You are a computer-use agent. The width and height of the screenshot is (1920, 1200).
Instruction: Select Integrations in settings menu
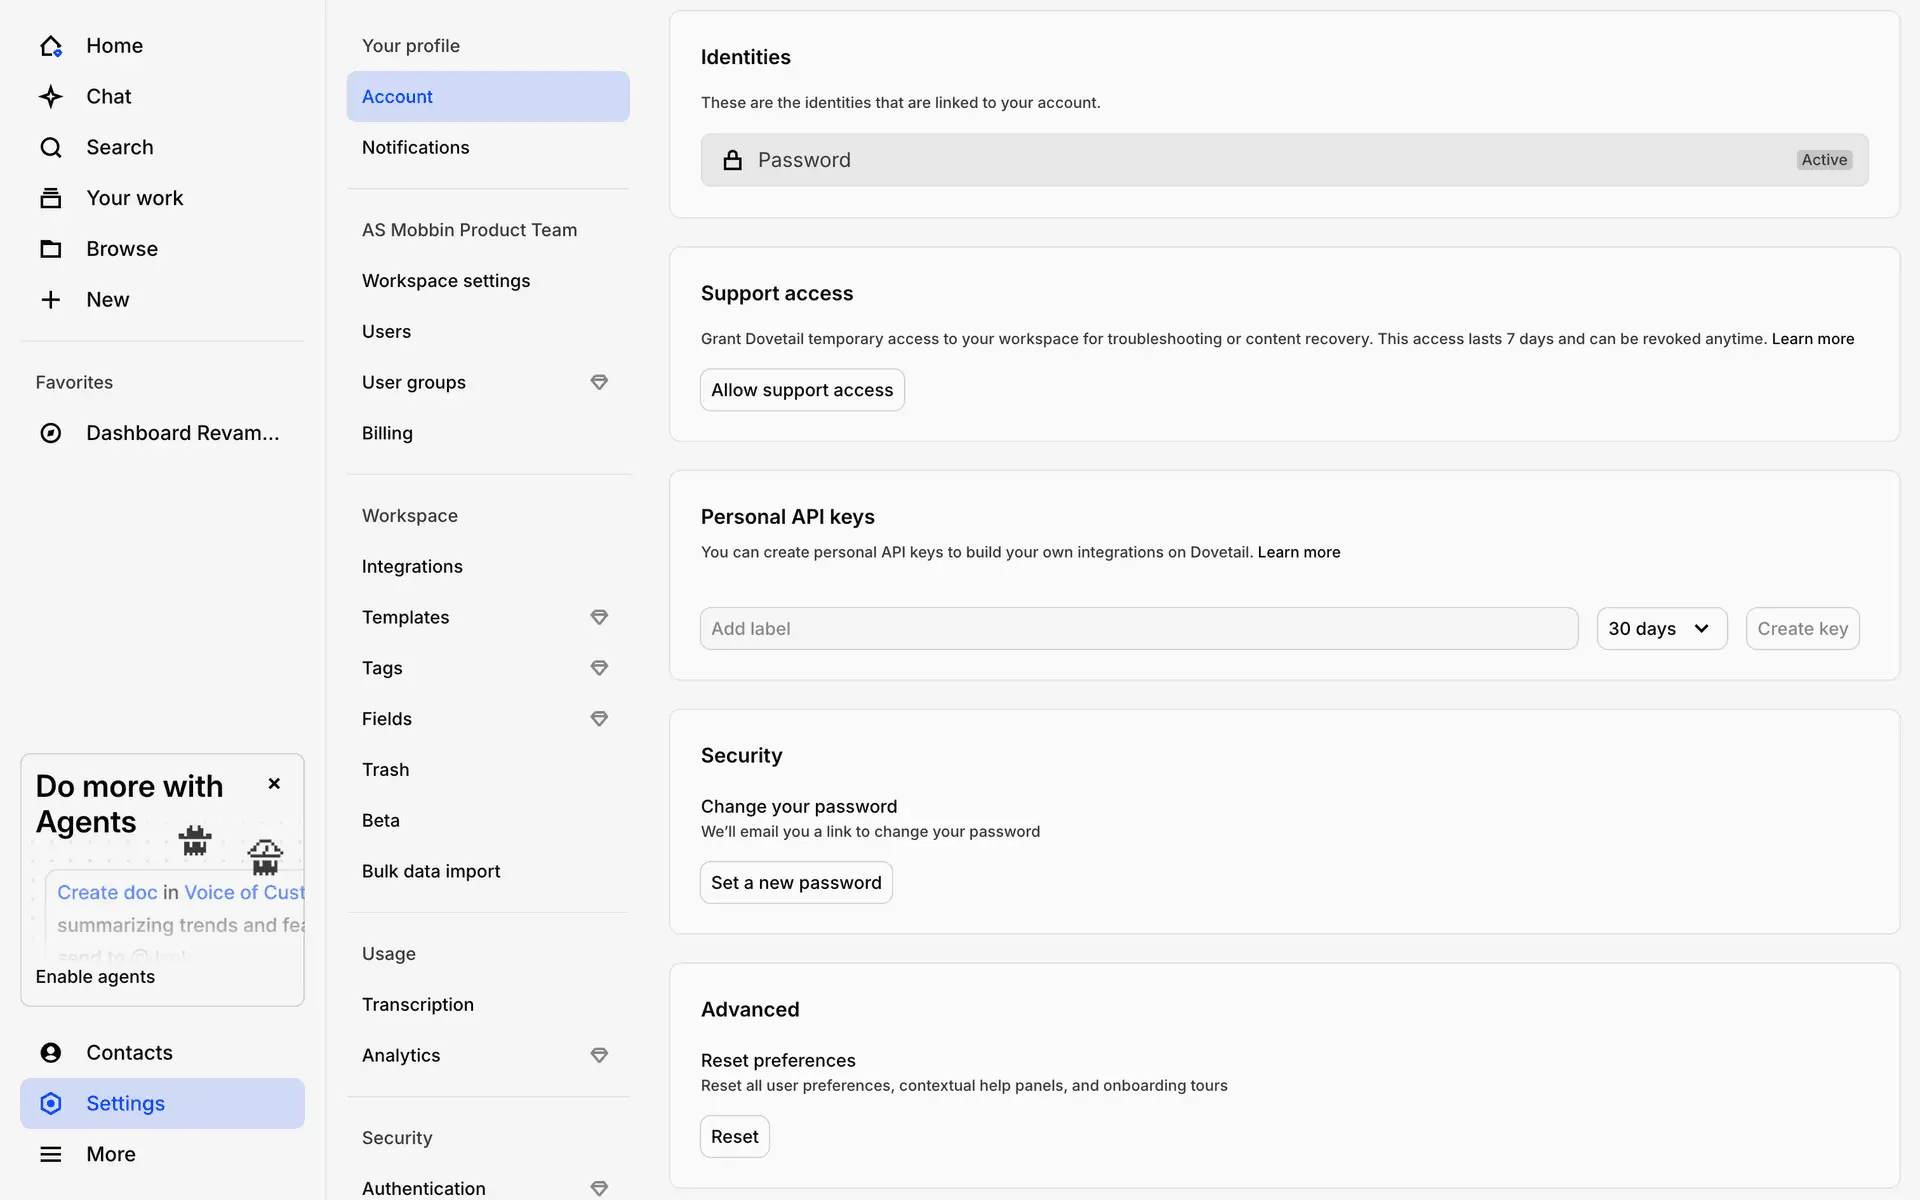pos(412,567)
